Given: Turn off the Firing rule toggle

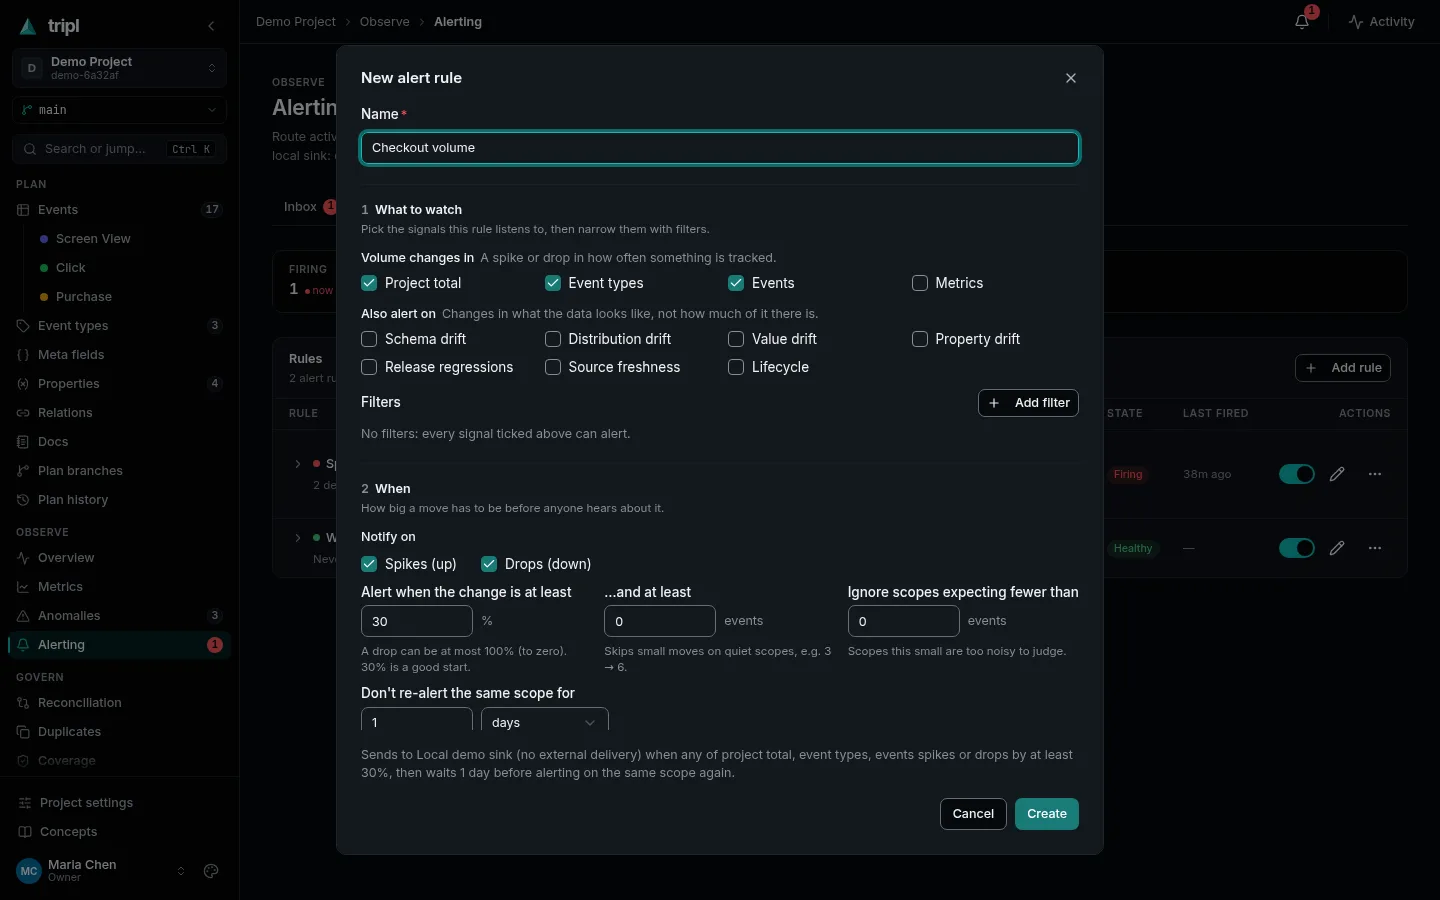Looking at the screenshot, I should click(x=1297, y=474).
